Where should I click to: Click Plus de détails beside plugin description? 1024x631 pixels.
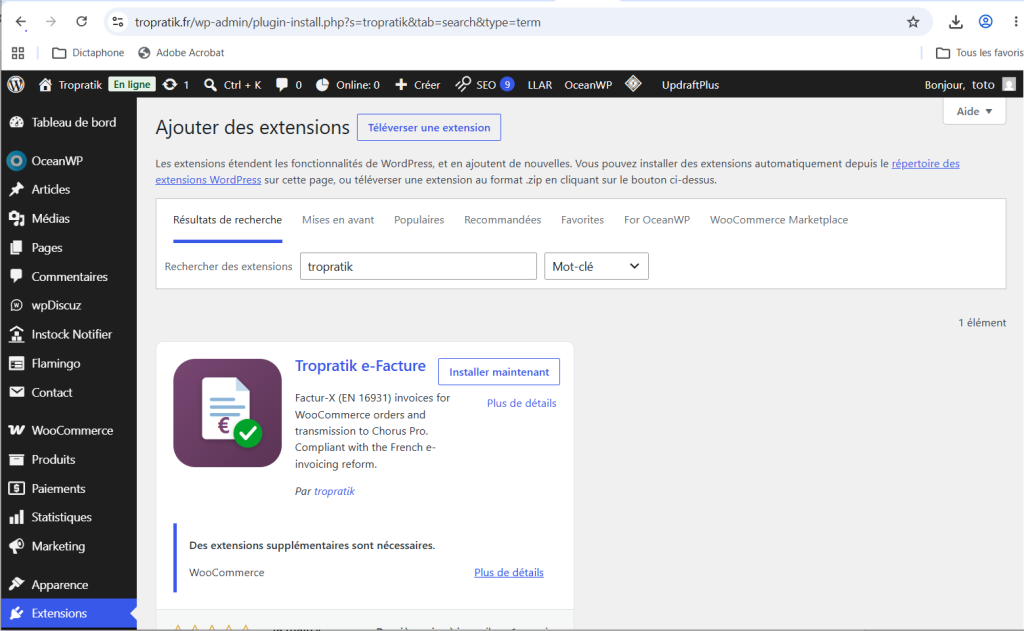tap(521, 403)
